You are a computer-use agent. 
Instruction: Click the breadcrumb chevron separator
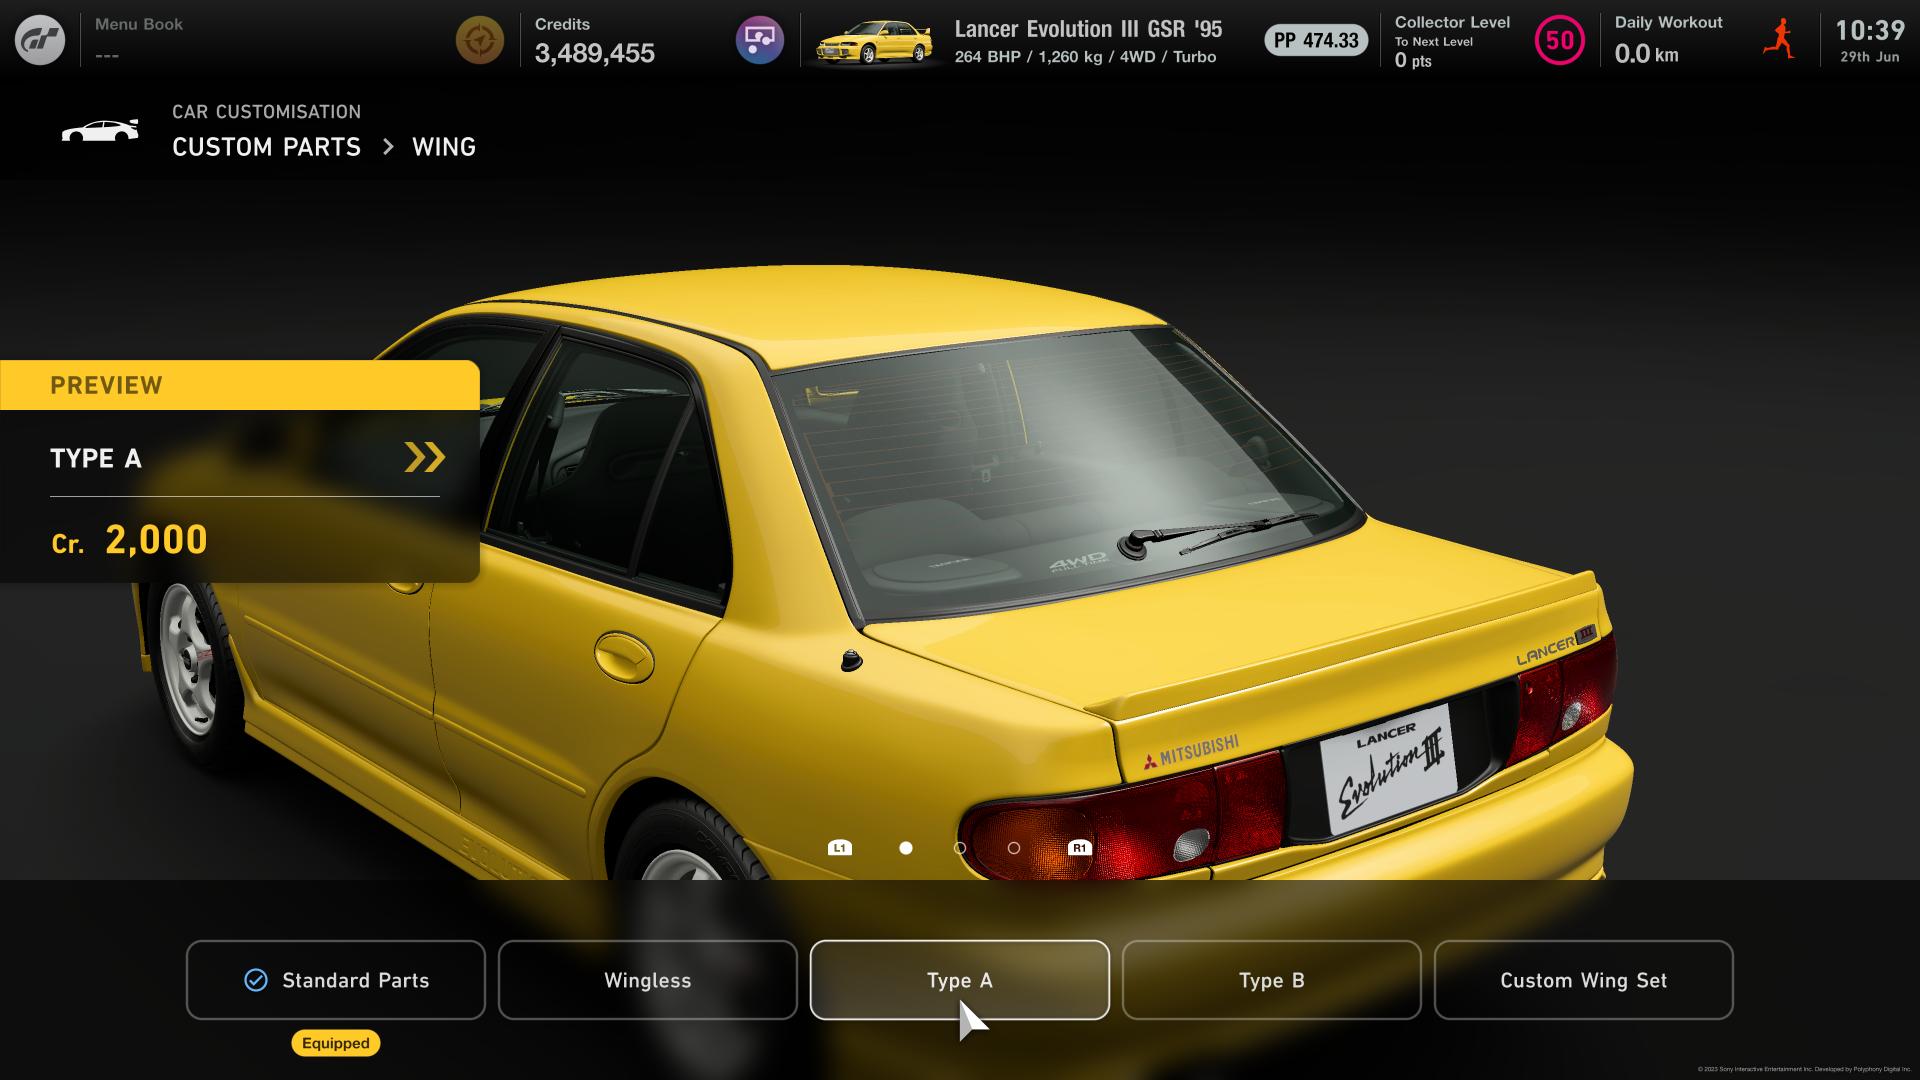click(388, 147)
